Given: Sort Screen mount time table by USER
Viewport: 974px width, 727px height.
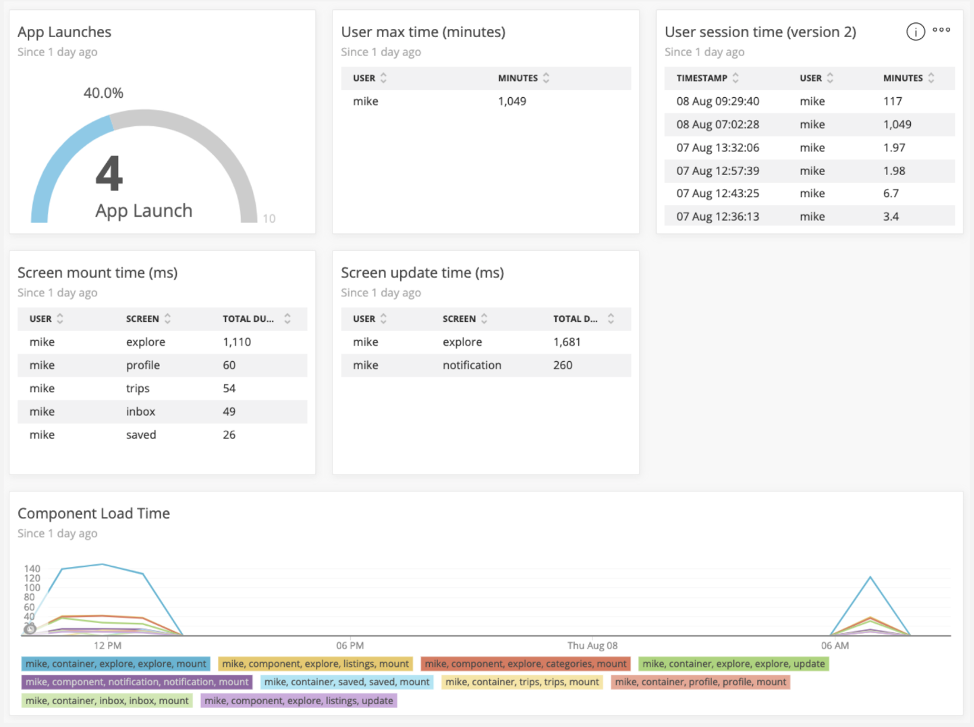Looking at the screenshot, I should [47, 319].
